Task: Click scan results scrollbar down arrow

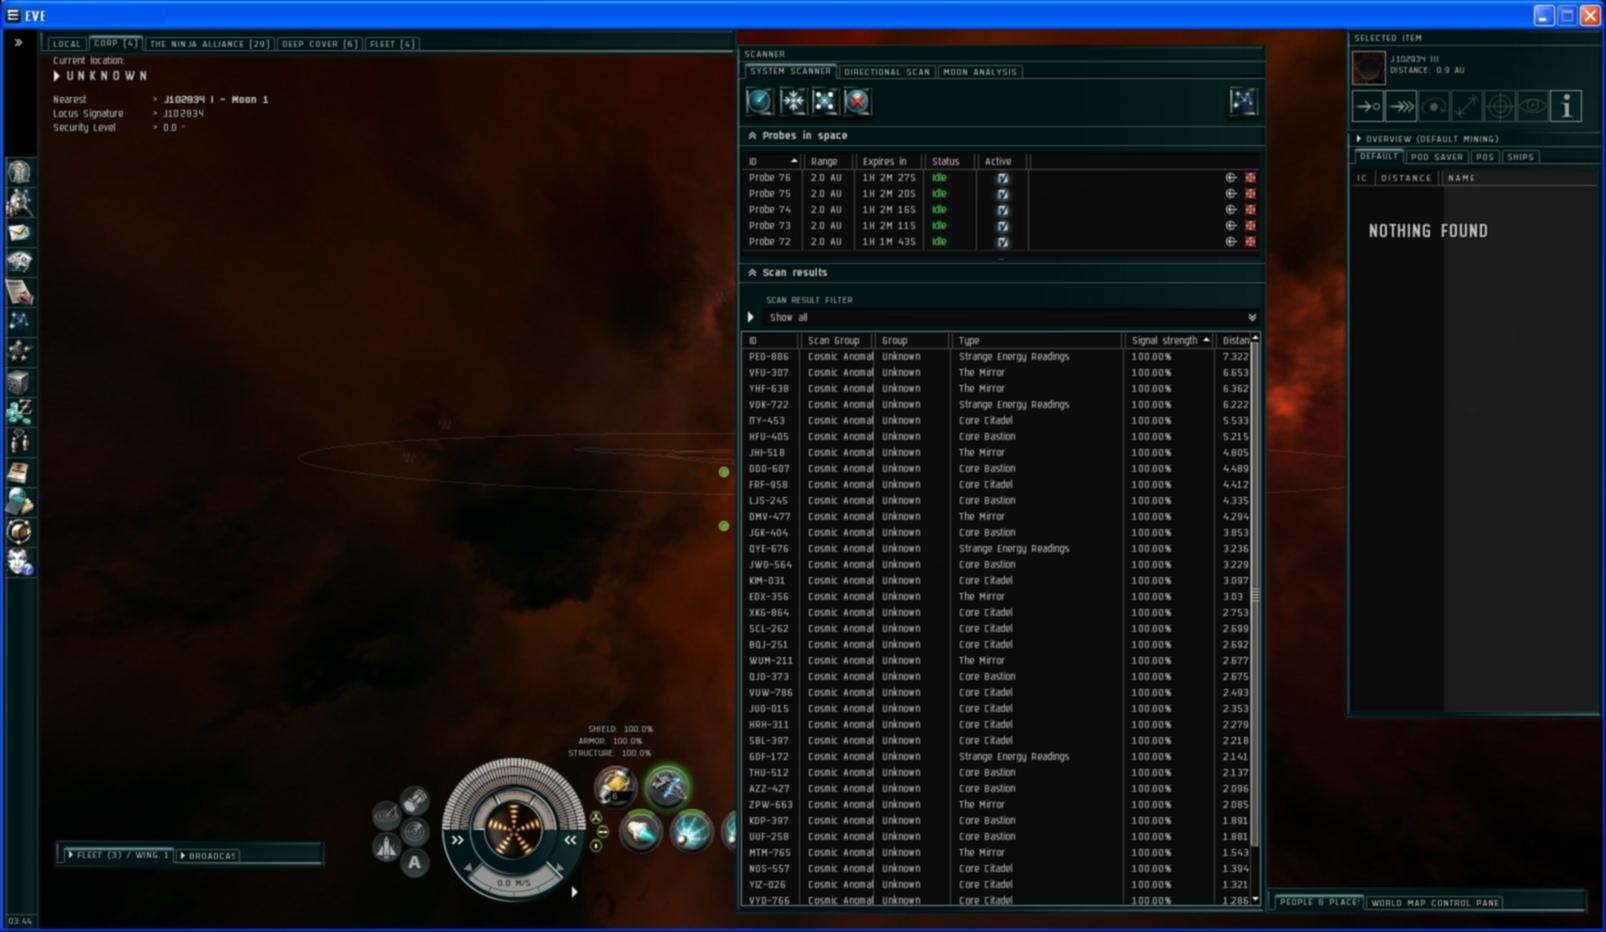Action: click(1255, 900)
